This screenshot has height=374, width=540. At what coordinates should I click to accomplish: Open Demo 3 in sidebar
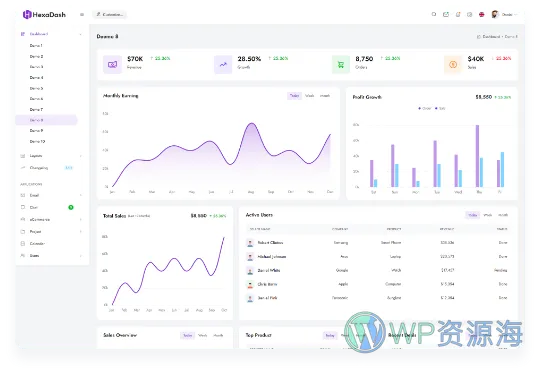(36, 67)
